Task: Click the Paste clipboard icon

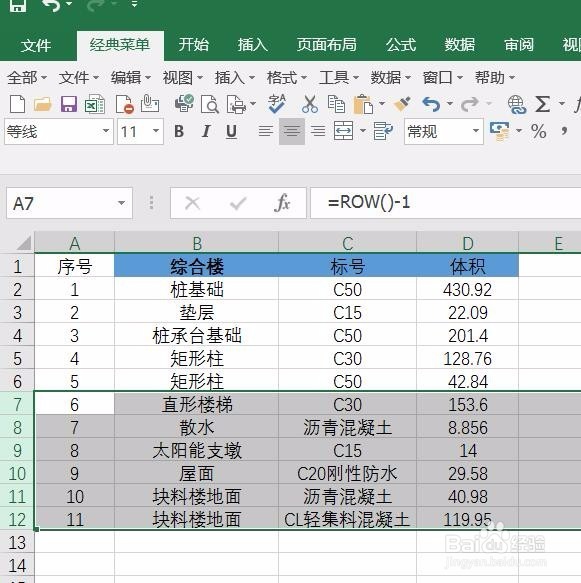Action: [363, 104]
